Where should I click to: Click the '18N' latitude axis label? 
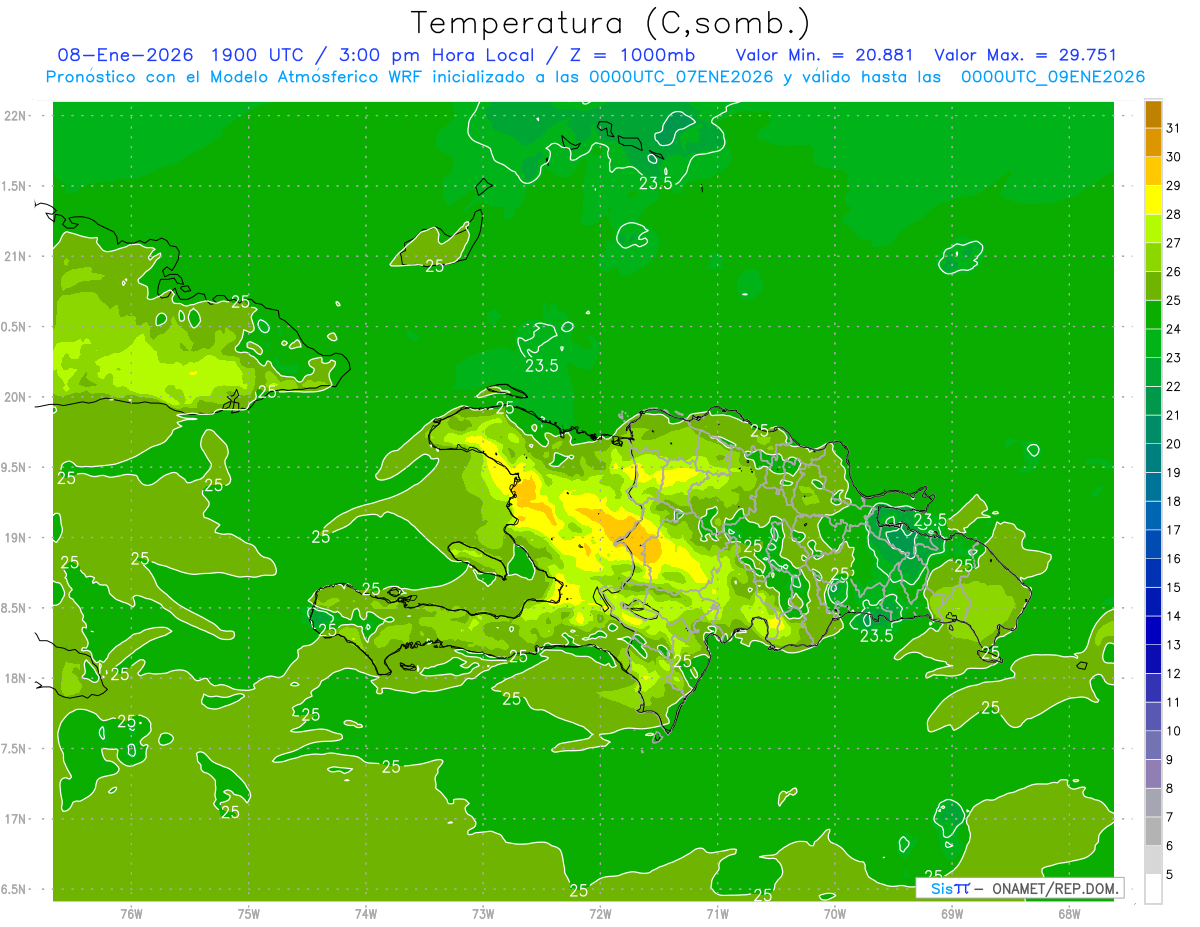click(16, 678)
